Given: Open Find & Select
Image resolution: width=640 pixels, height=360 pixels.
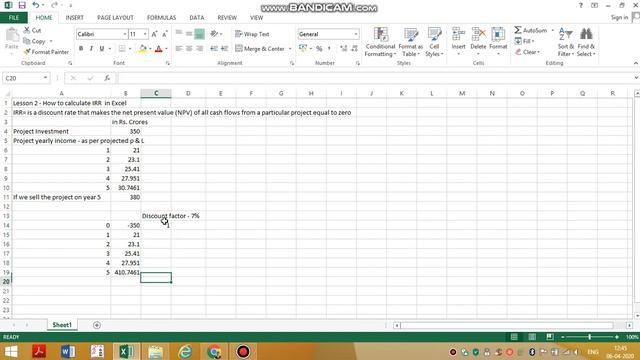Looking at the screenshot, I should 586,42.
